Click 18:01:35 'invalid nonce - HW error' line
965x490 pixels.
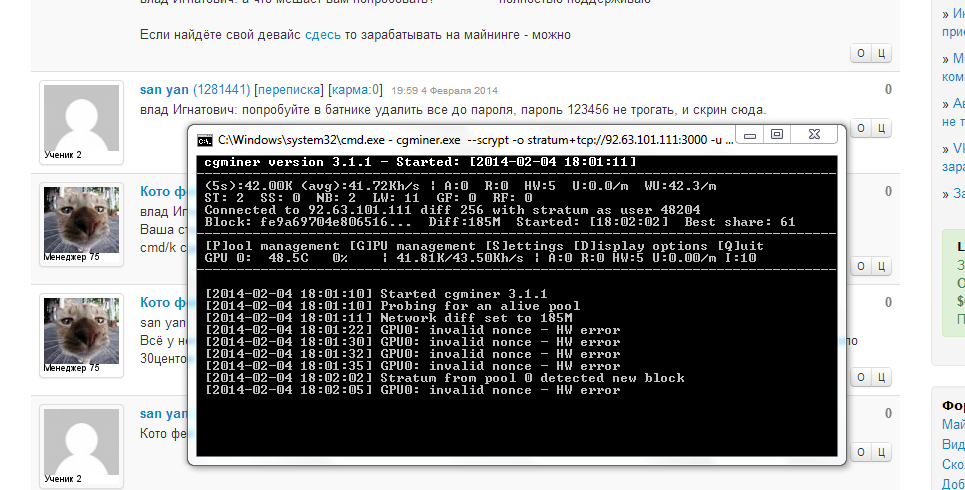click(412, 366)
